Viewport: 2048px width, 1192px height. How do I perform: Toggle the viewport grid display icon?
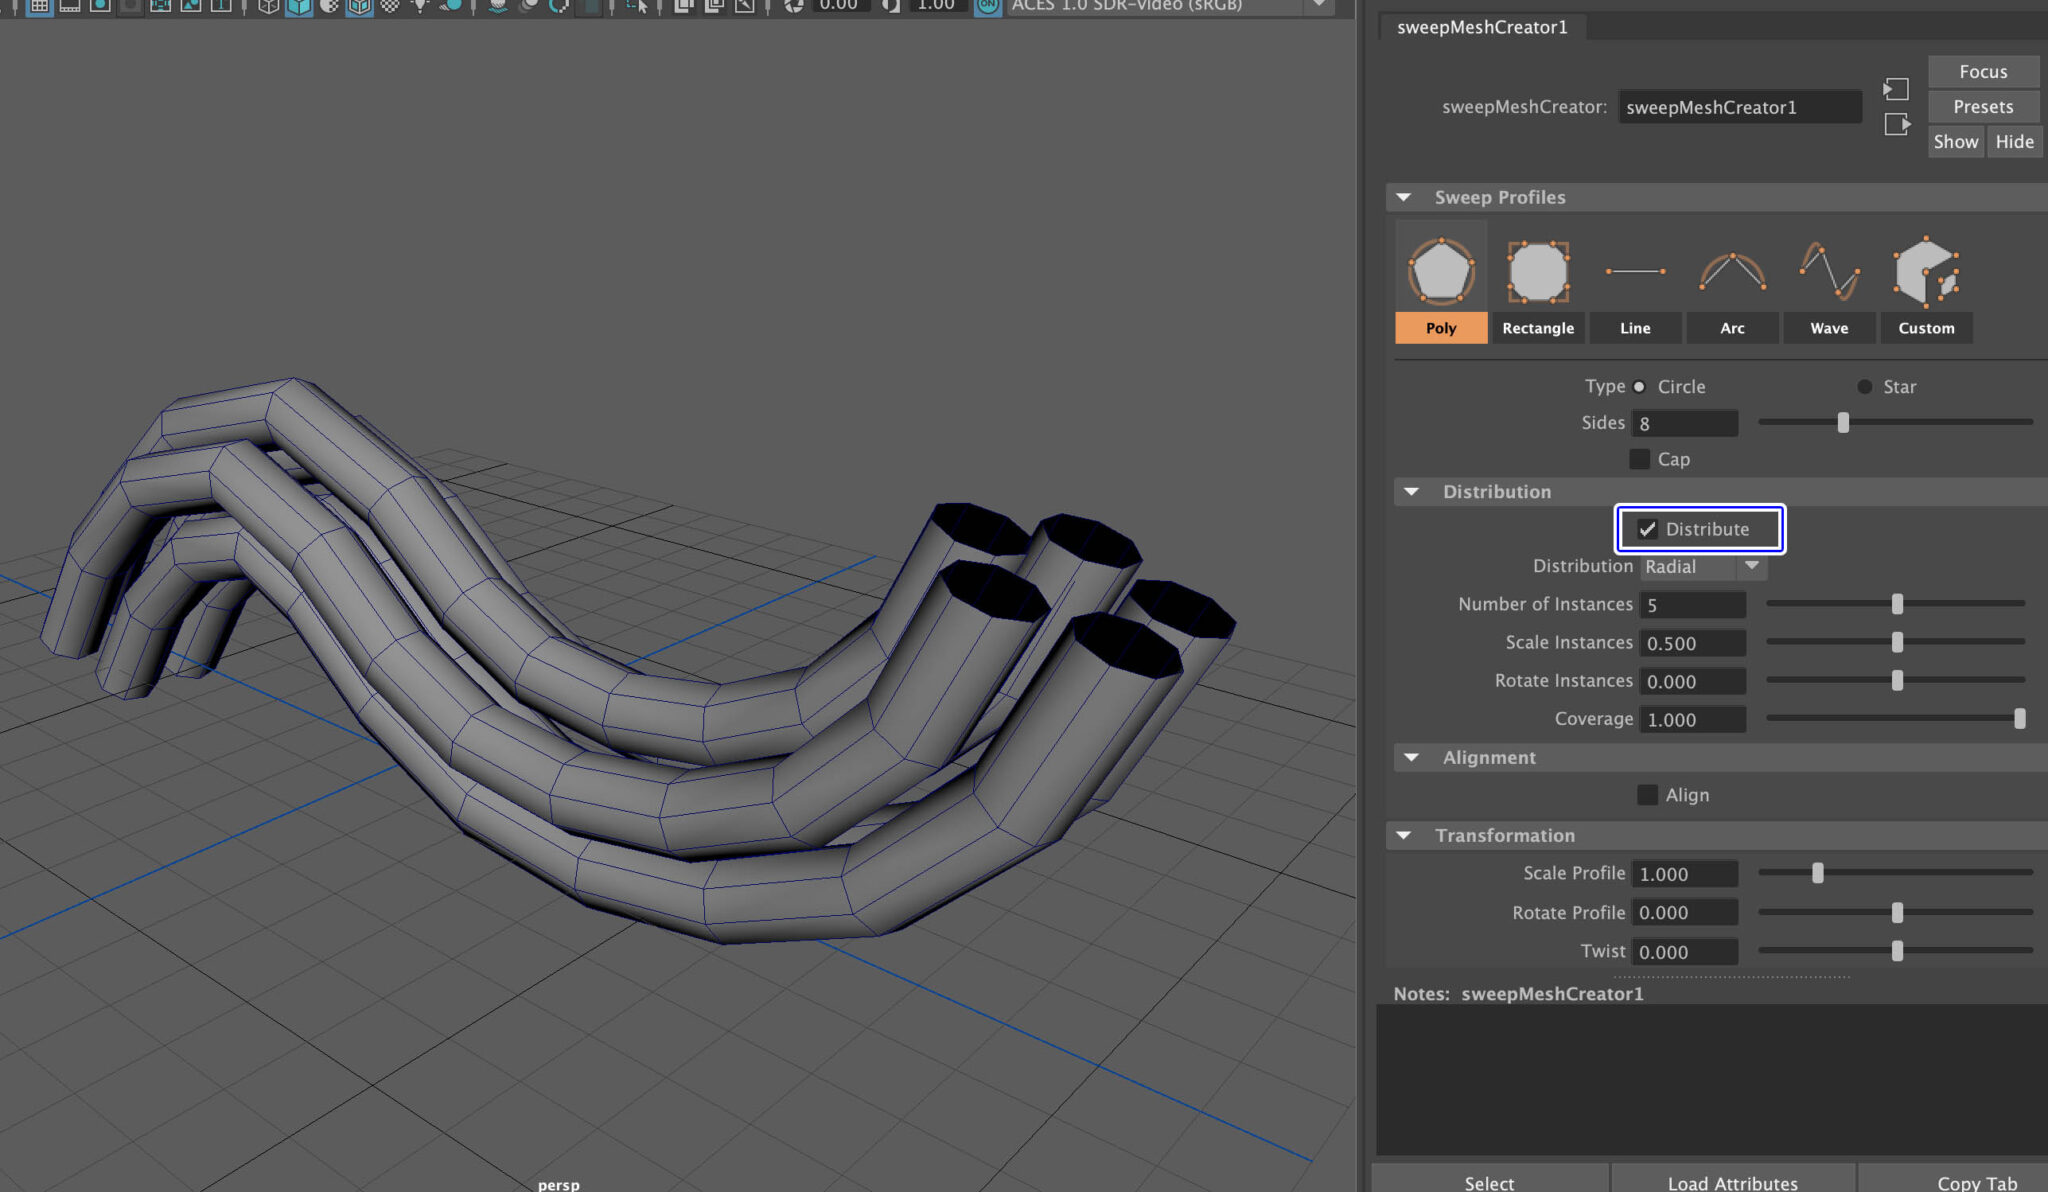click(x=38, y=7)
